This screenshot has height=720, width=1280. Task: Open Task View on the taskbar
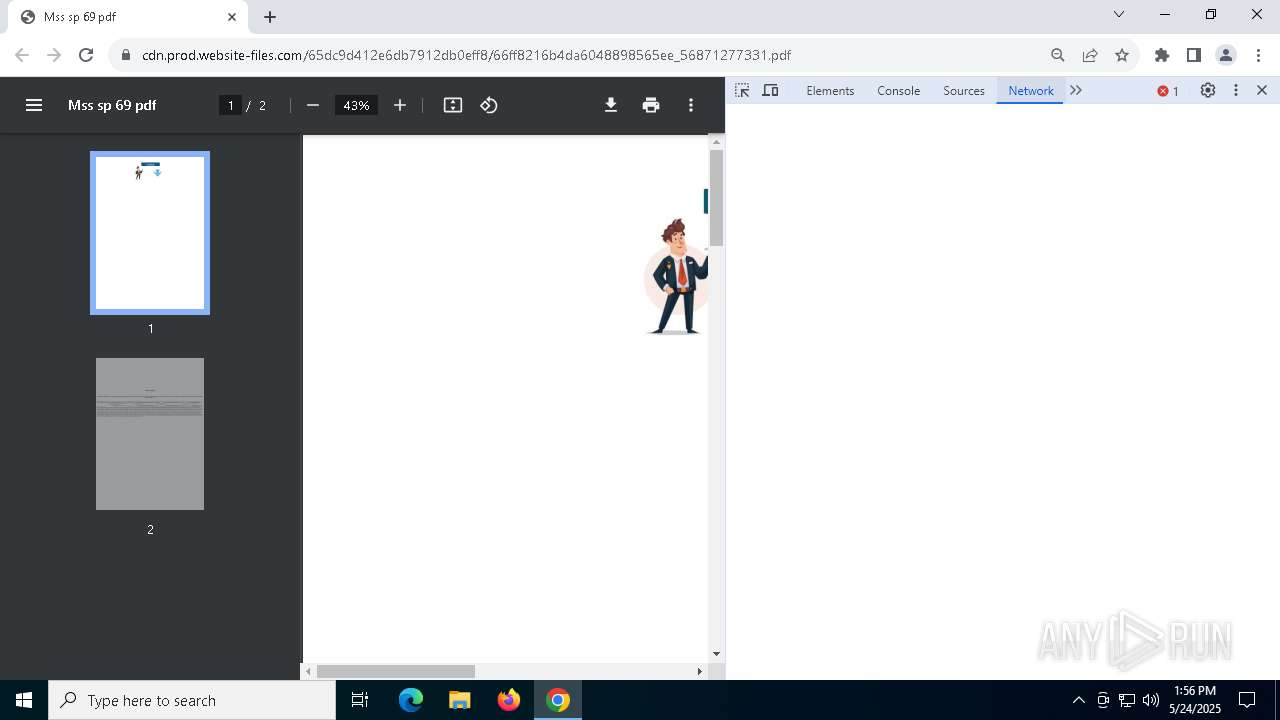360,700
